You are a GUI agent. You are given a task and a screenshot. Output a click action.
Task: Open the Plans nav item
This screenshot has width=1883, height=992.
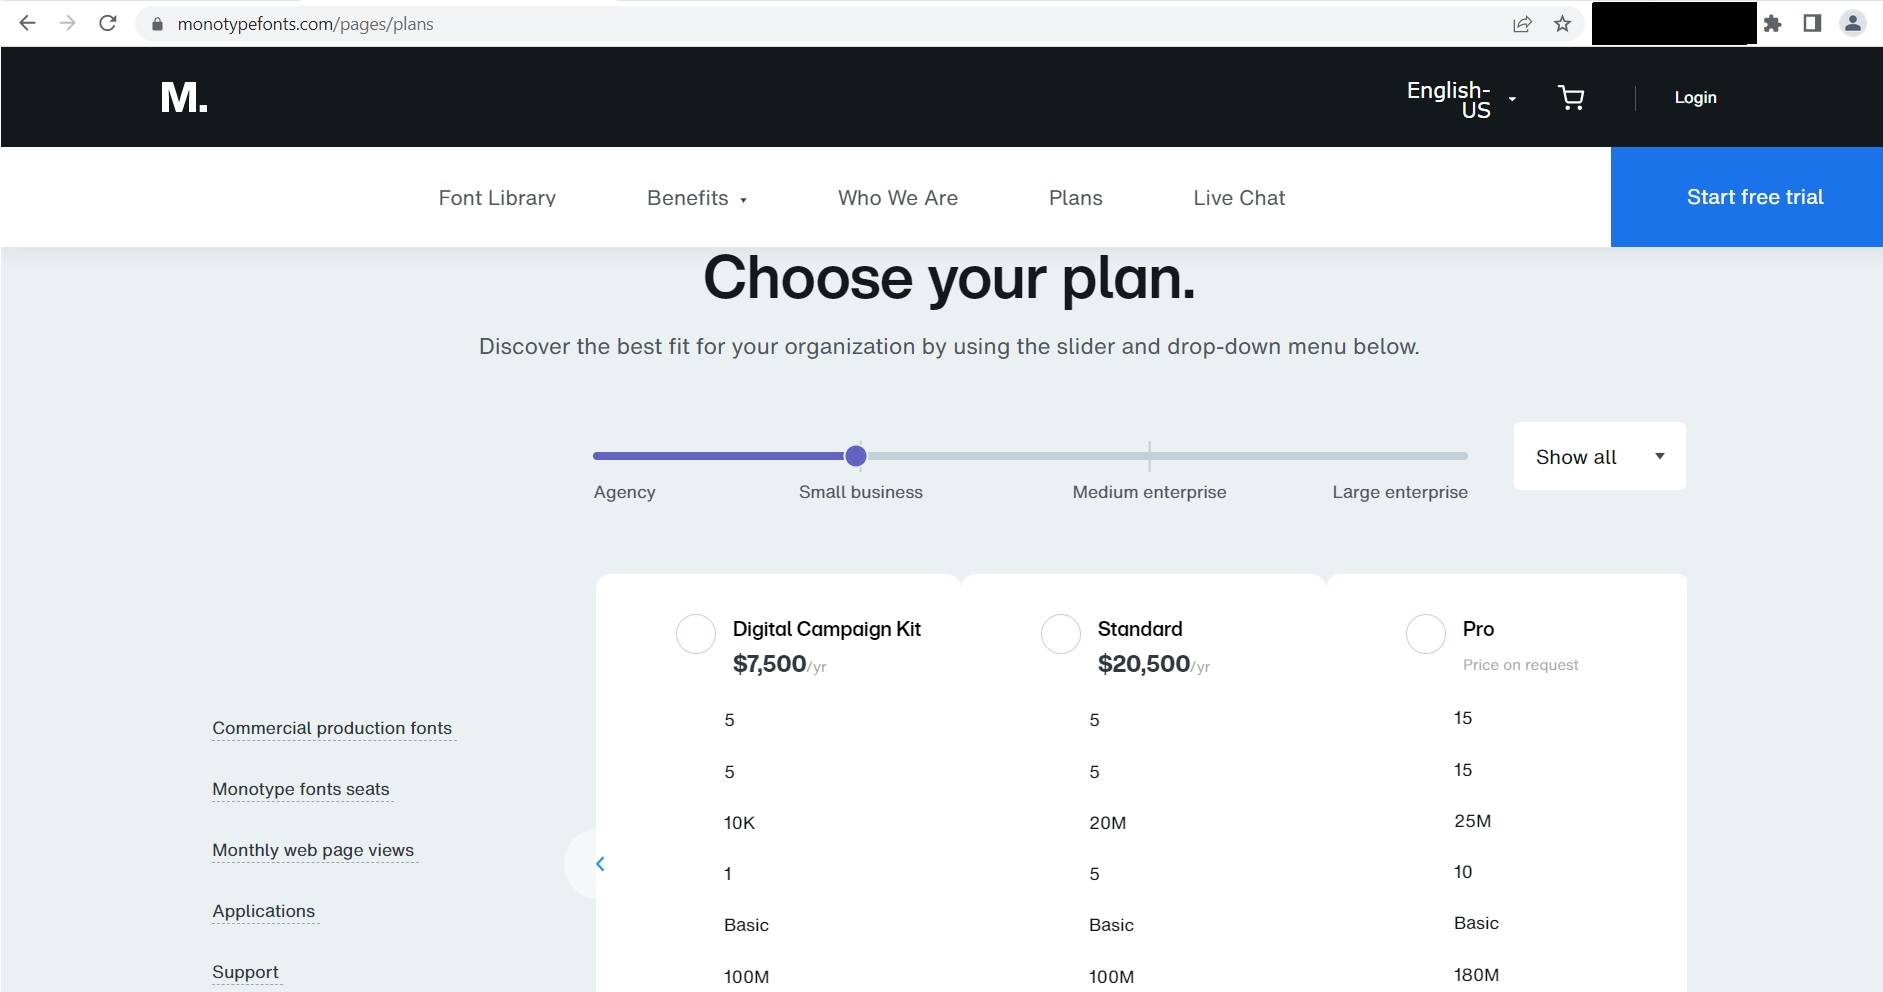(1076, 198)
